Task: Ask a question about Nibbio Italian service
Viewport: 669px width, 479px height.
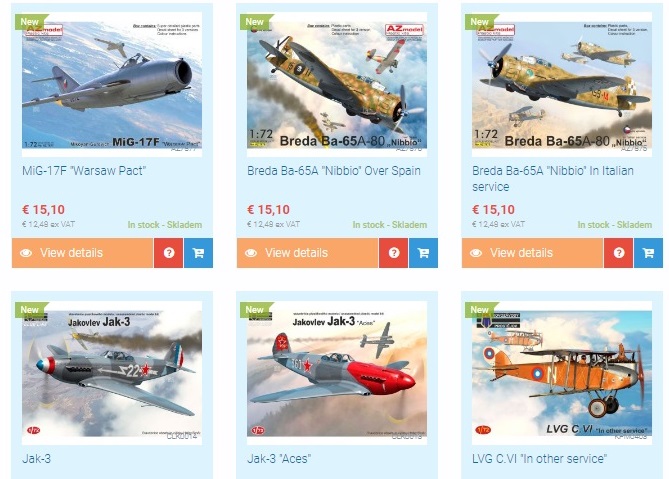Action: (619, 253)
